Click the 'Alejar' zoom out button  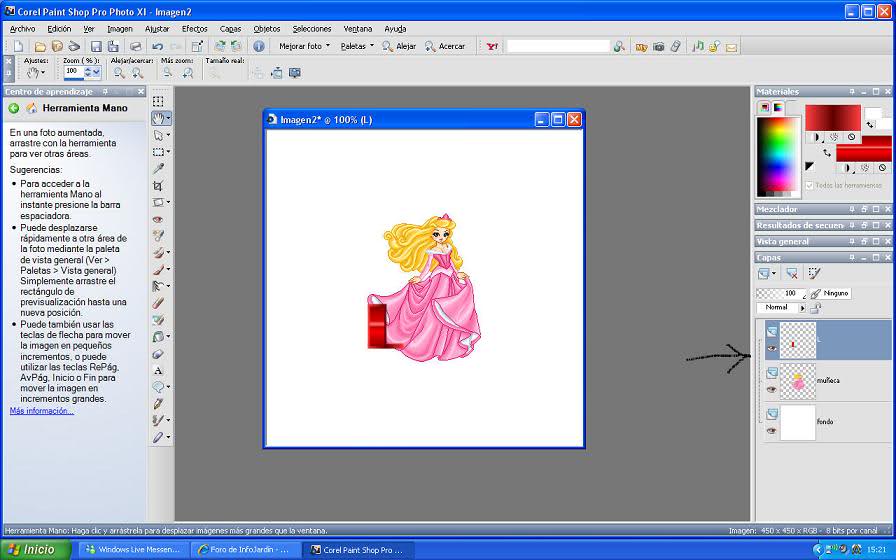click(399, 46)
